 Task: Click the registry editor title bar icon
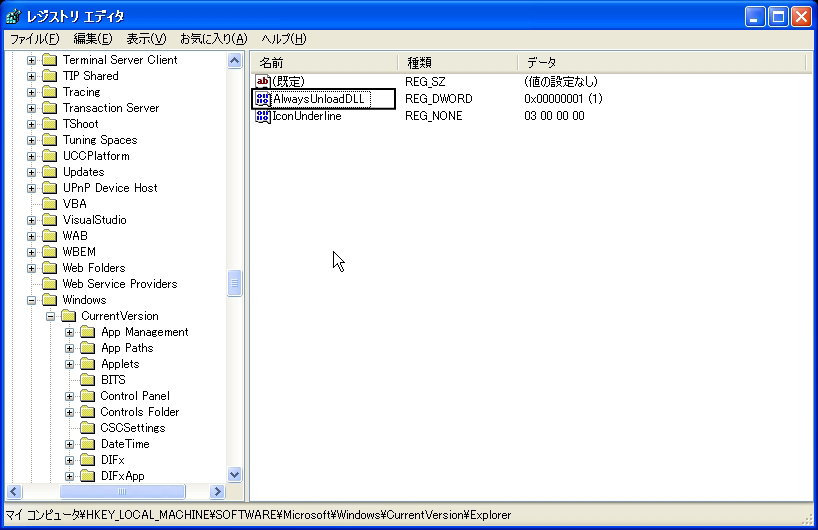pos(14,17)
